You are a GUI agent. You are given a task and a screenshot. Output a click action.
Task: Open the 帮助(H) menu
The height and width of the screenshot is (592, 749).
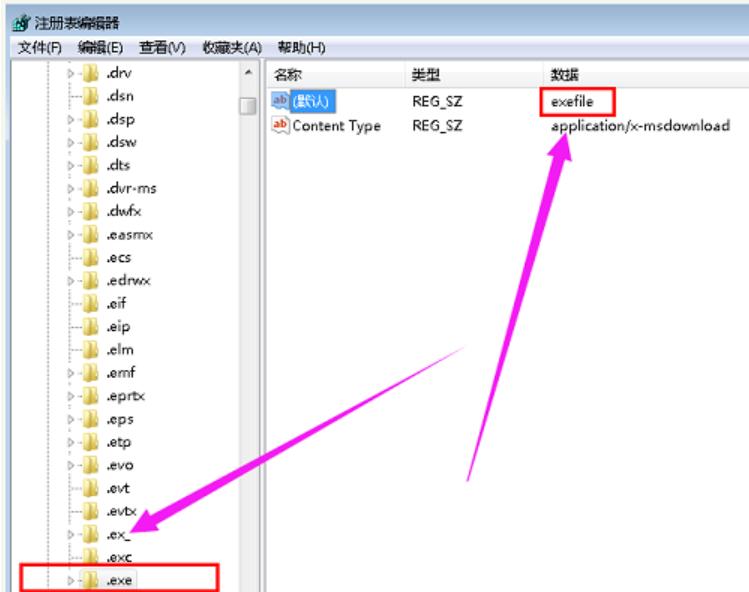click(301, 47)
